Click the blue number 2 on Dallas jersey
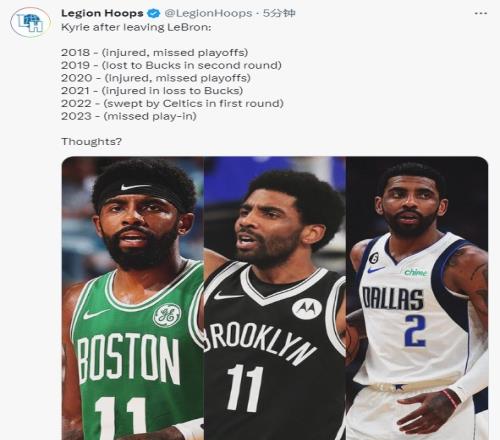 (x=416, y=331)
